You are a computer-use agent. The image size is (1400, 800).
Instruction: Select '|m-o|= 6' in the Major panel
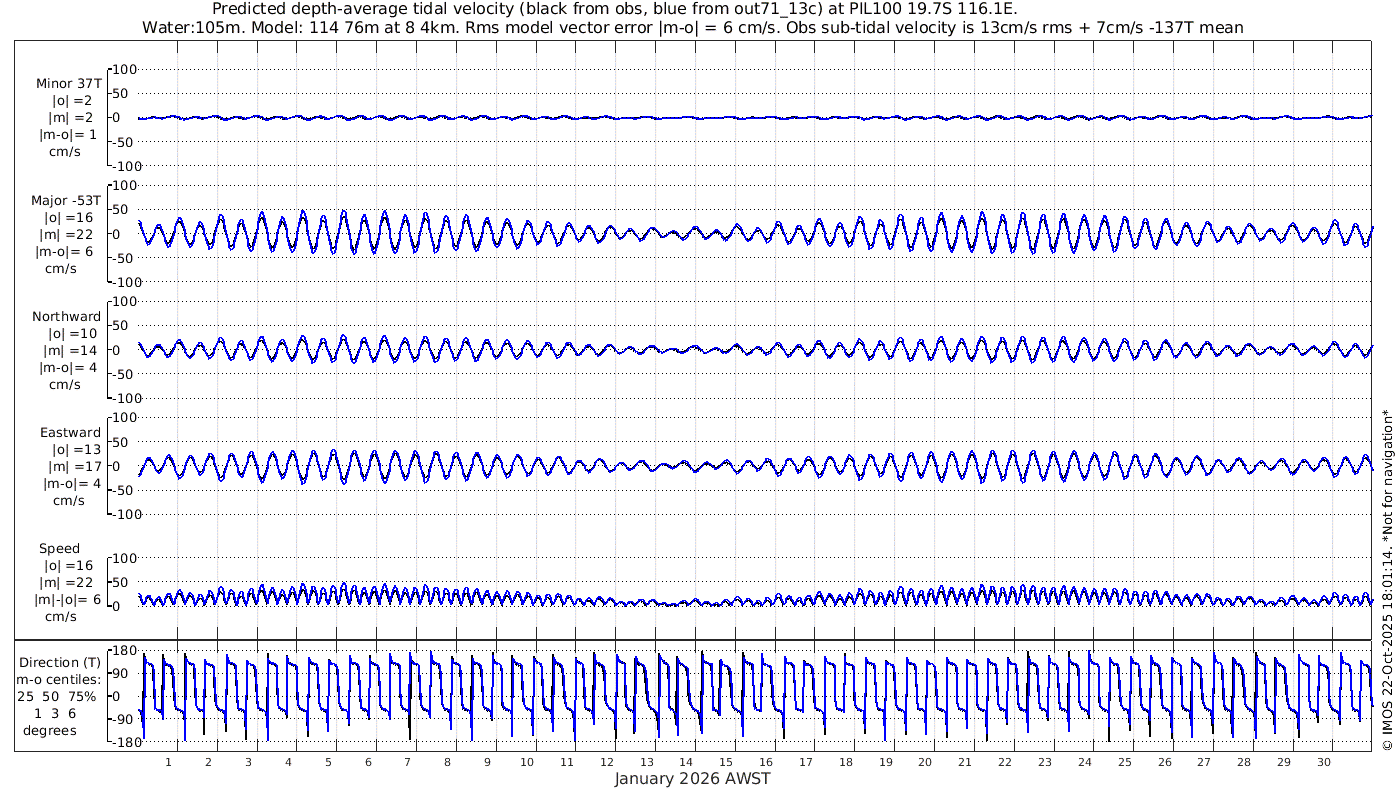[64, 252]
